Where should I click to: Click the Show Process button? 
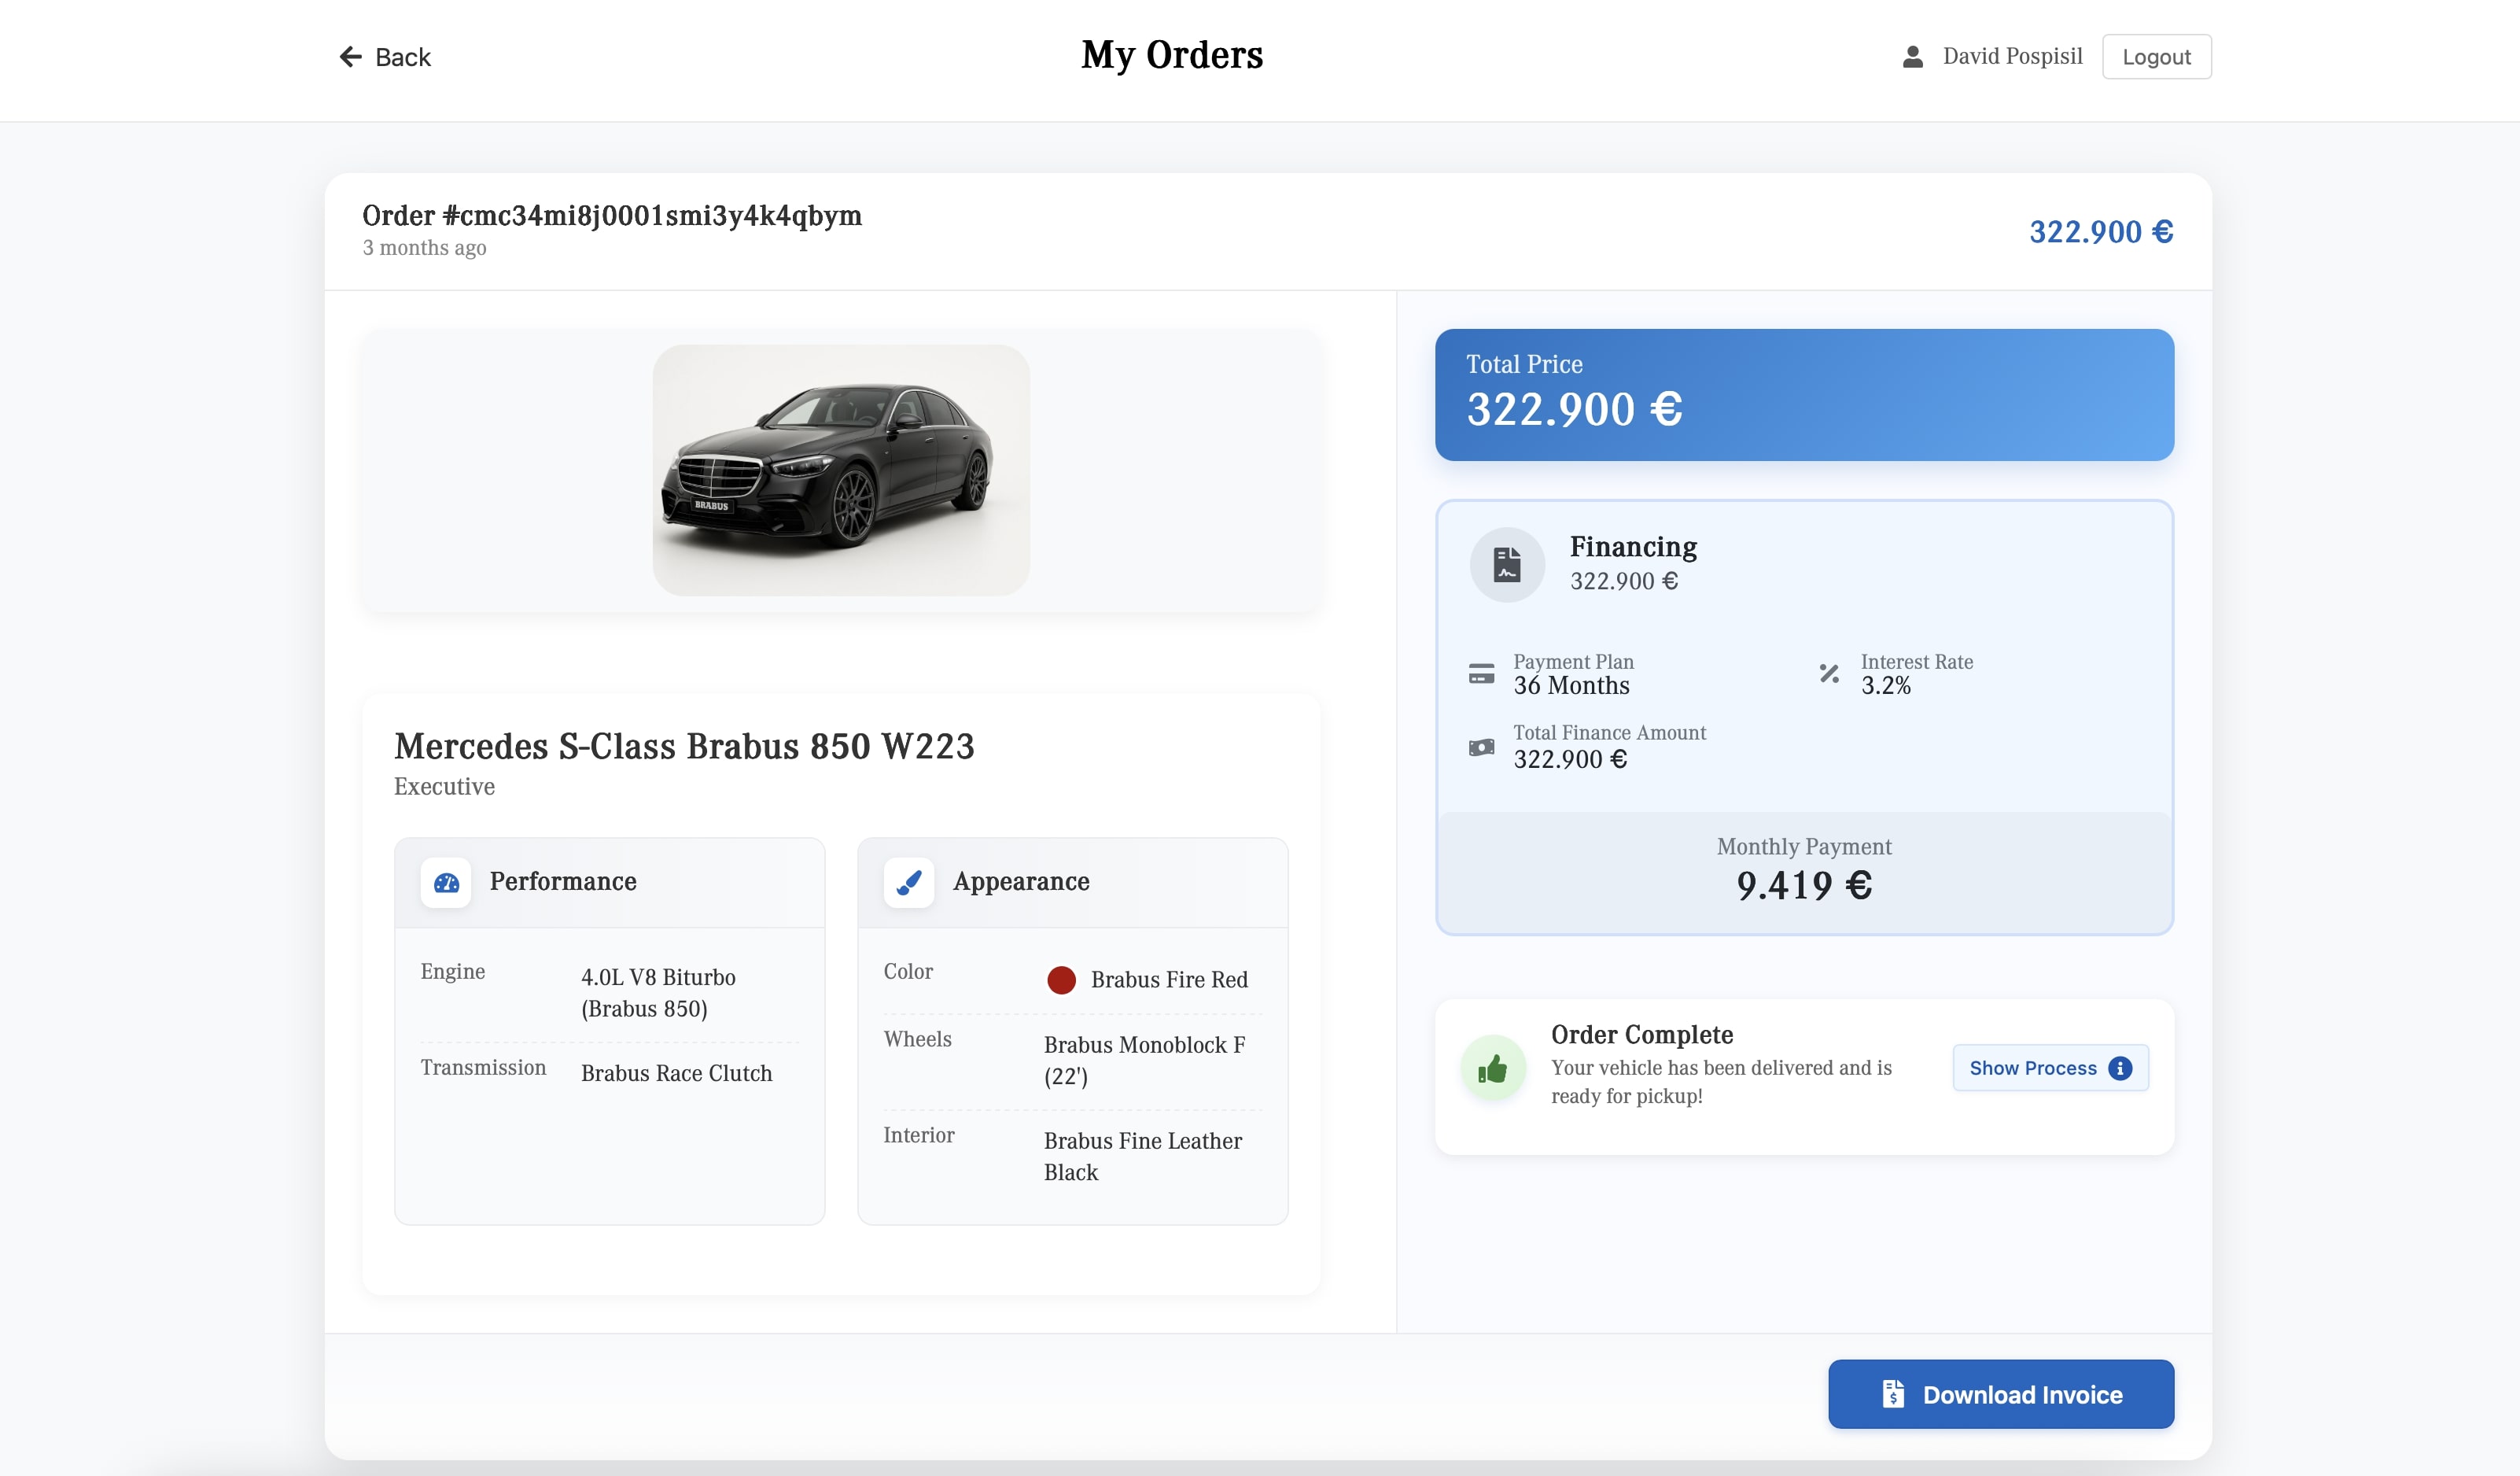coord(2050,1068)
